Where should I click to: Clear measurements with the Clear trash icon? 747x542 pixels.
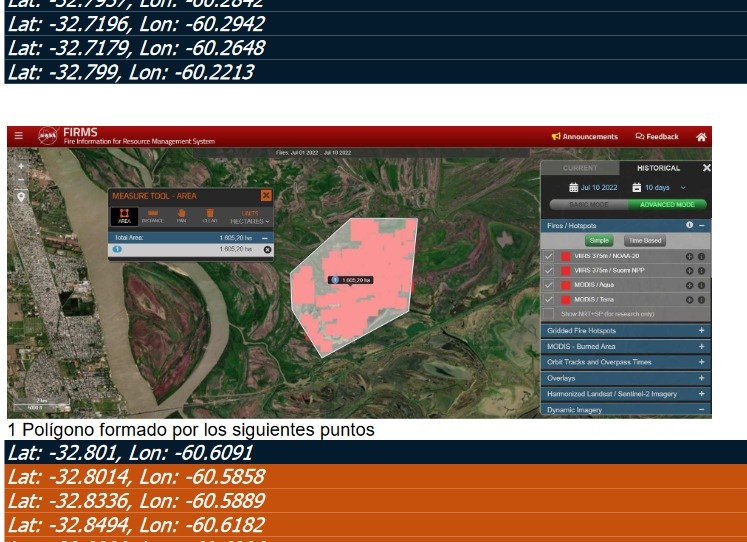coord(210,215)
